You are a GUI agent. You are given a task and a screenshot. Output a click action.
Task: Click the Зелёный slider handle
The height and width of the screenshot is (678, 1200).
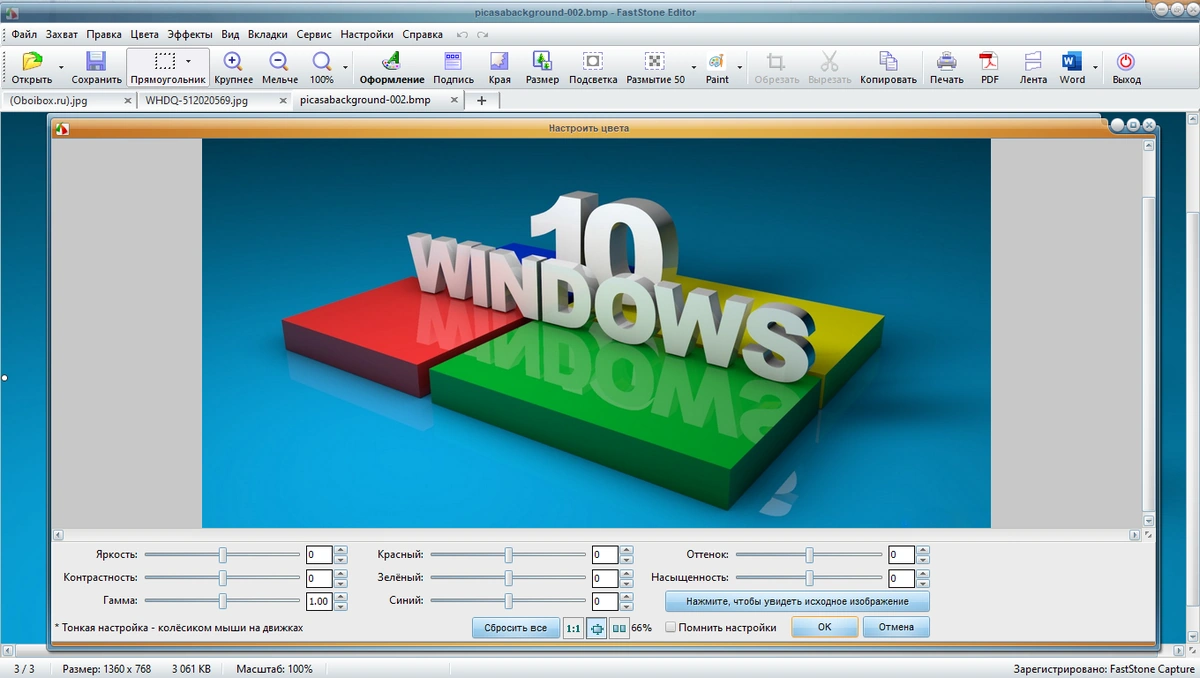click(x=508, y=578)
